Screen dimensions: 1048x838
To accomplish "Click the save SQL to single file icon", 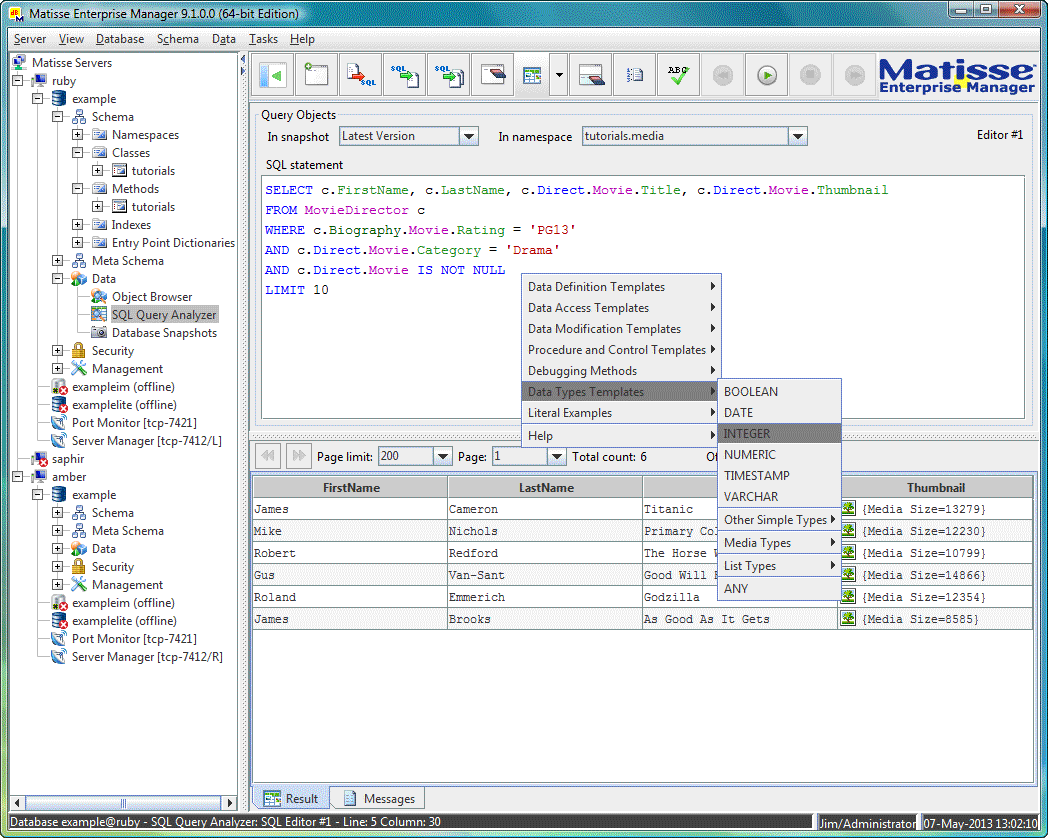I will (x=404, y=75).
